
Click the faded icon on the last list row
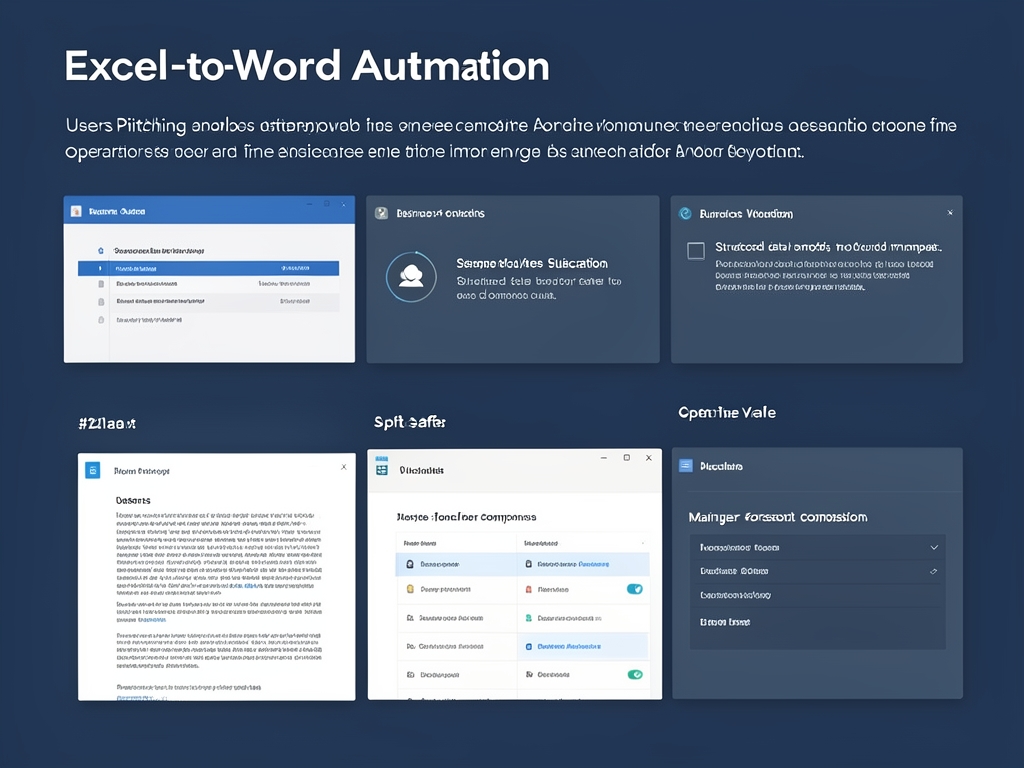101,320
